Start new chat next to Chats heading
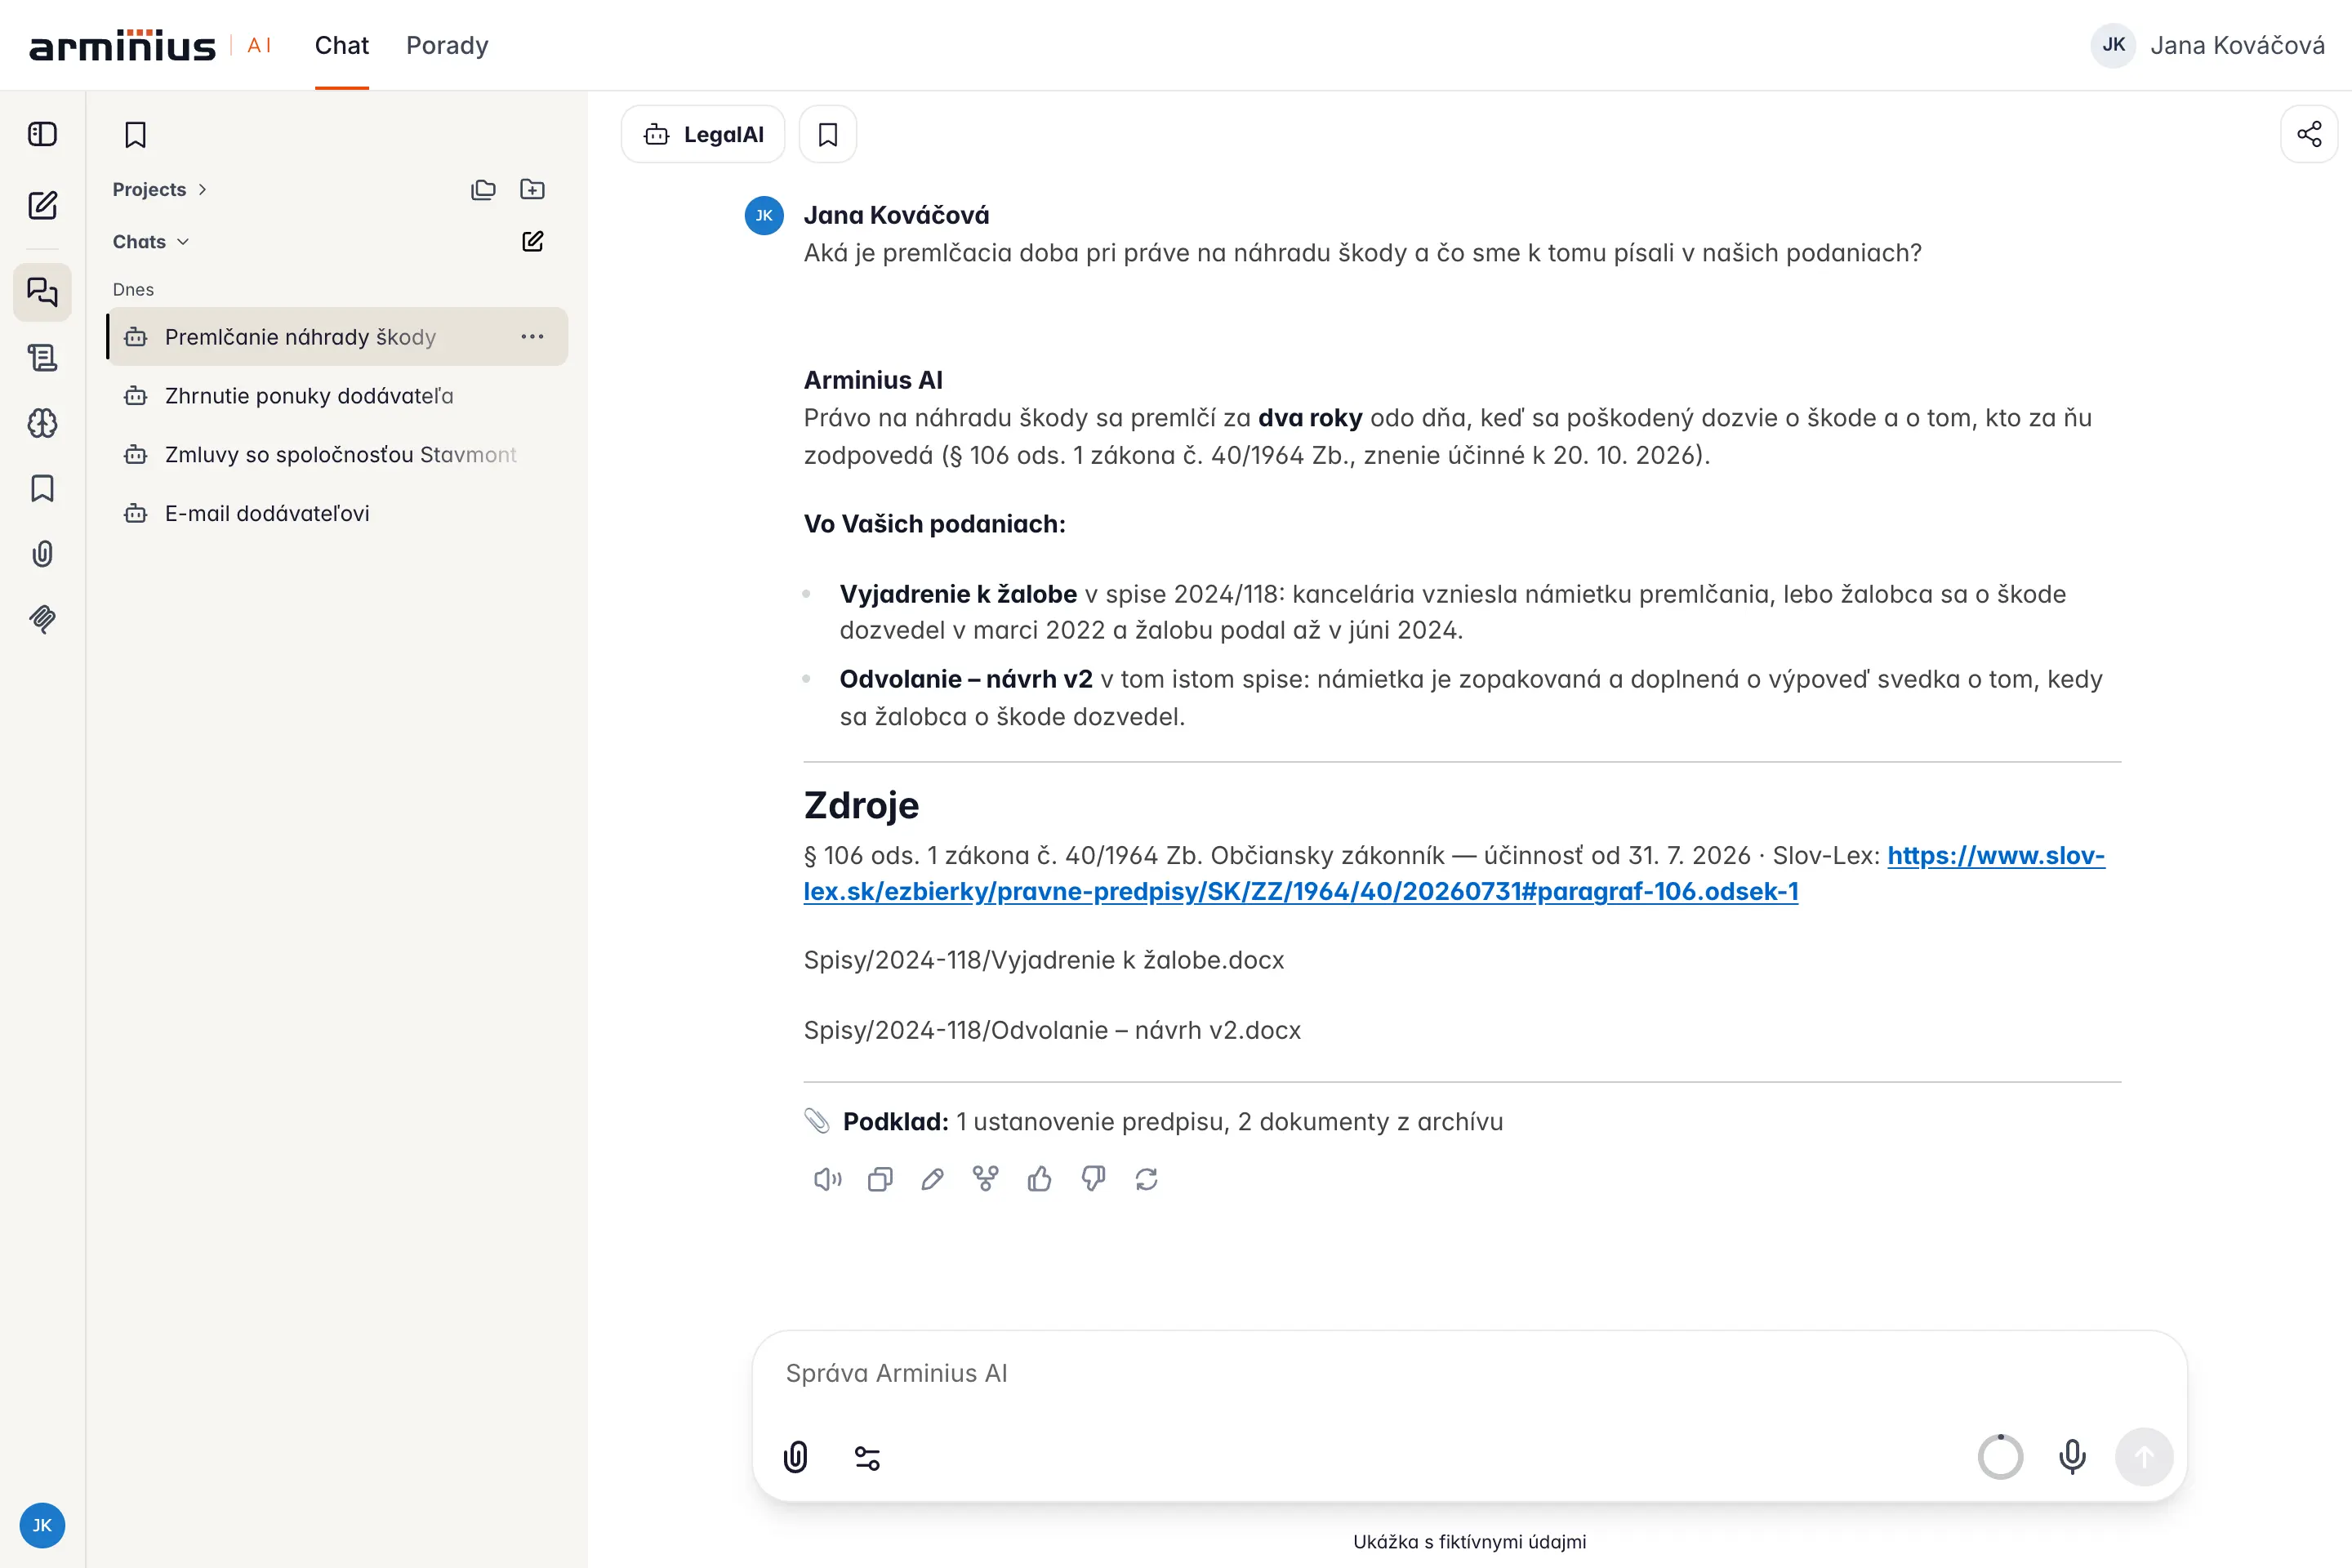This screenshot has width=2352, height=1568. point(532,241)
